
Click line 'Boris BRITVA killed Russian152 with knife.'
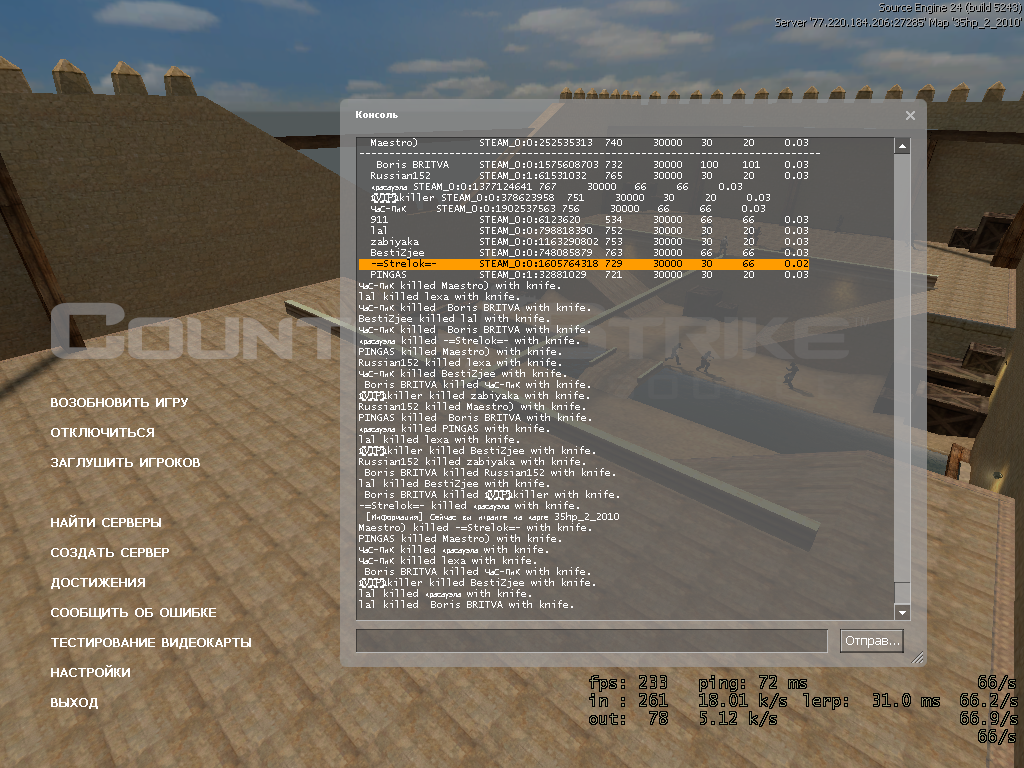tap(490, 472)
